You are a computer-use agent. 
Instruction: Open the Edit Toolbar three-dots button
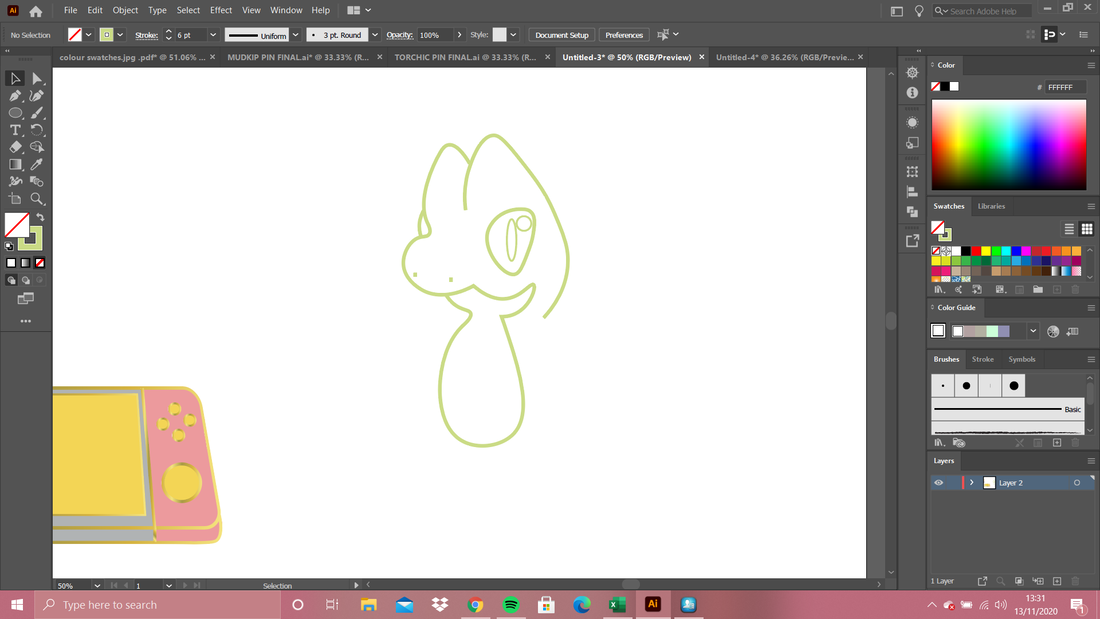(x=26, y=321)
